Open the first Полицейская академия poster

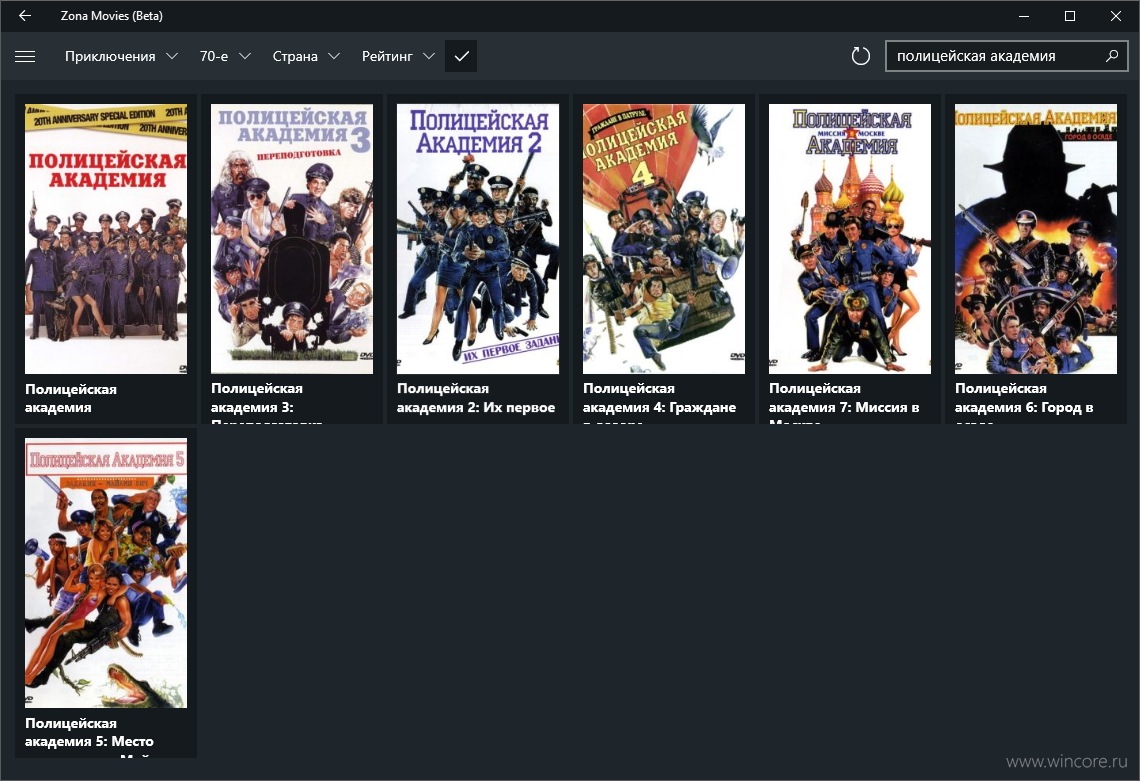tap(106, 239)
